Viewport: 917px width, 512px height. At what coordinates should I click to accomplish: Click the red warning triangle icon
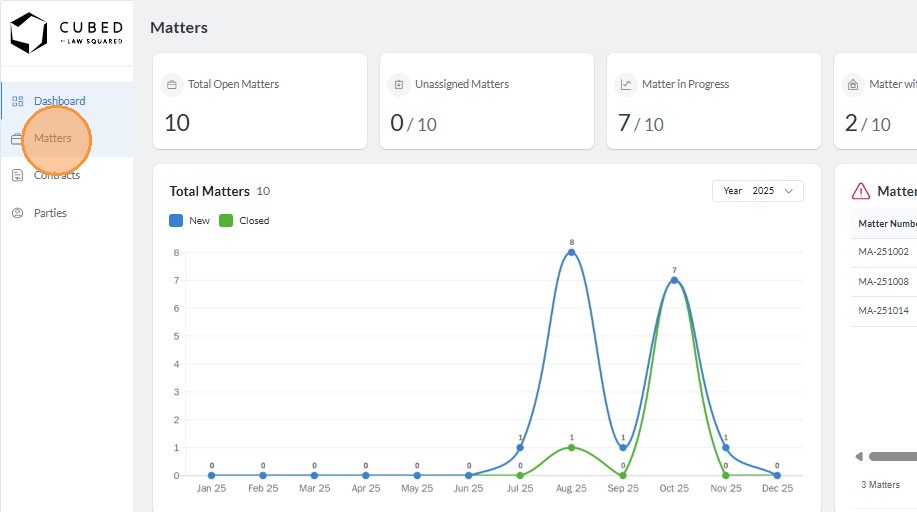pyautogui.click(x=860, y=191)
